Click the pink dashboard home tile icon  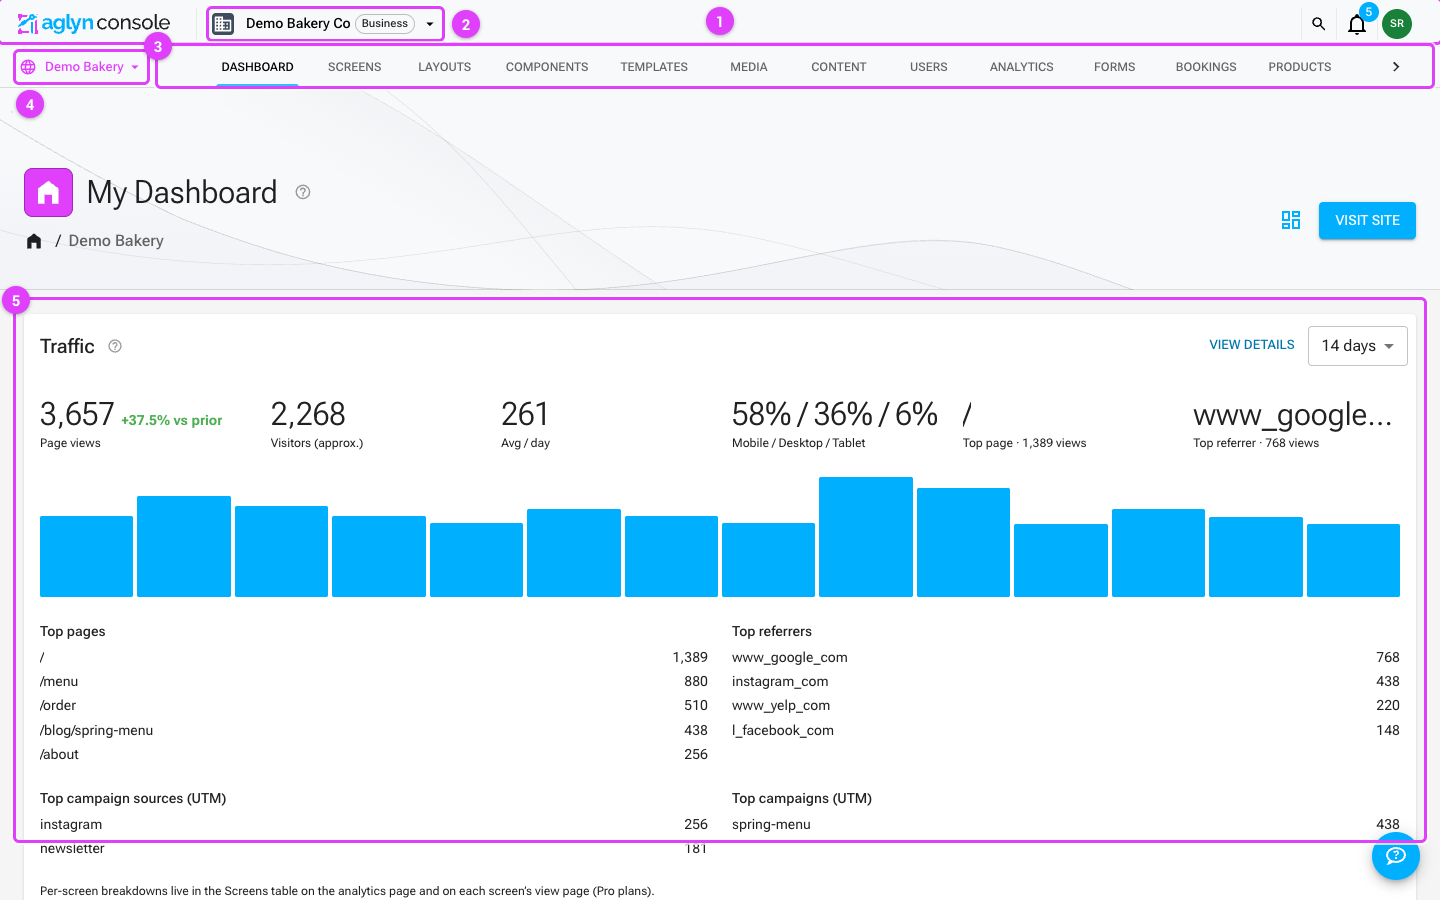[48, 193]
